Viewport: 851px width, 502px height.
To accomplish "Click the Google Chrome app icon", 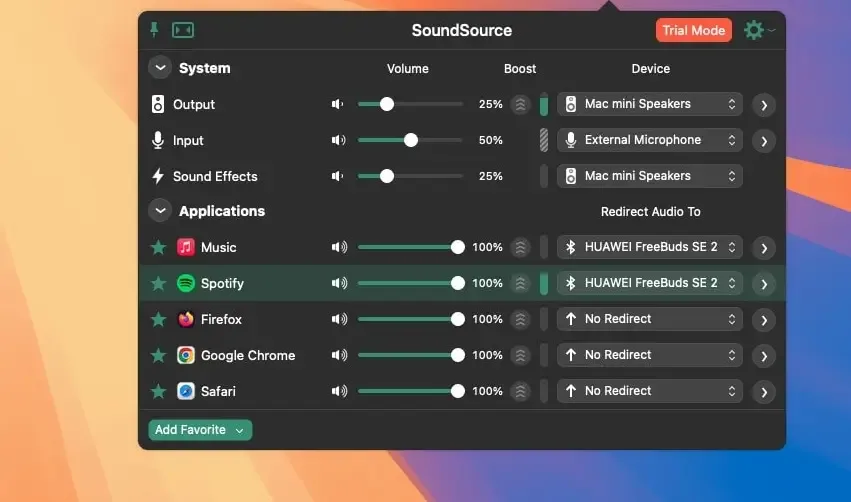I will coord(186,355).
